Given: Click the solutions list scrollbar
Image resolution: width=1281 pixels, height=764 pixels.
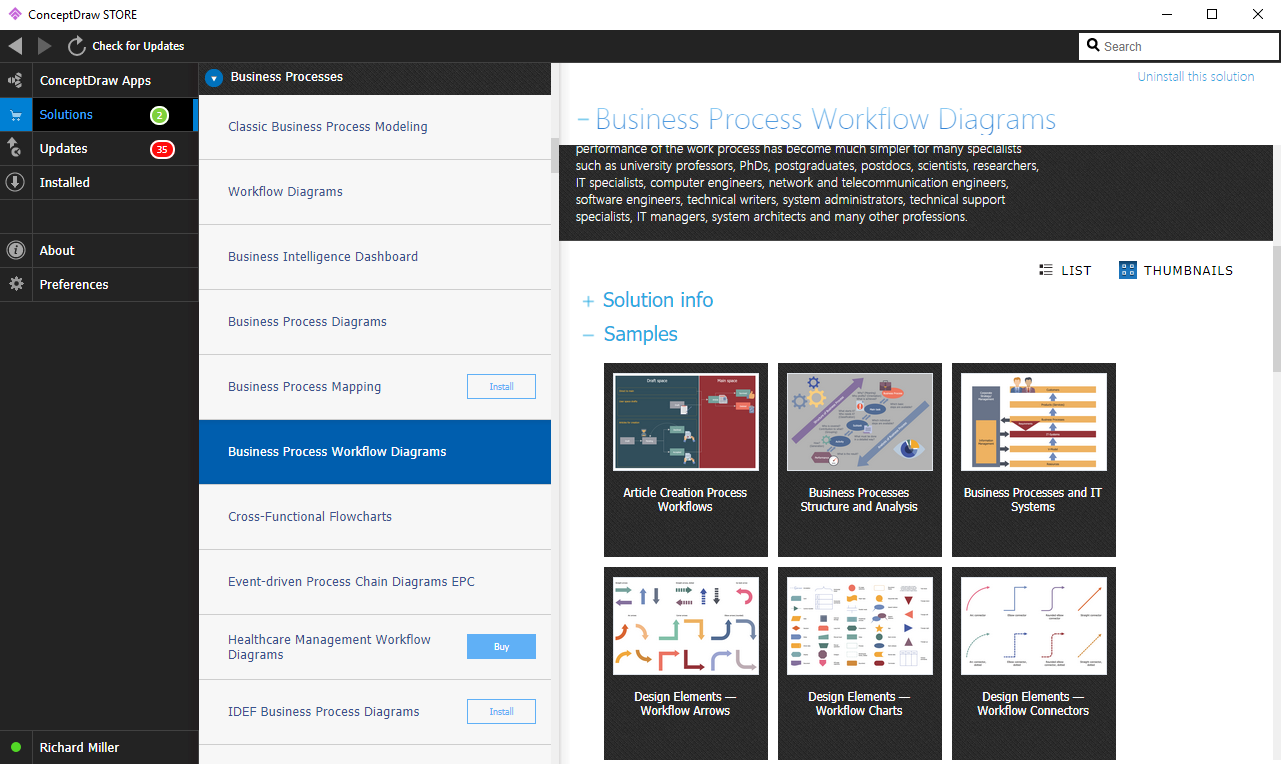Looking at the screenshot, I should 556,155.
